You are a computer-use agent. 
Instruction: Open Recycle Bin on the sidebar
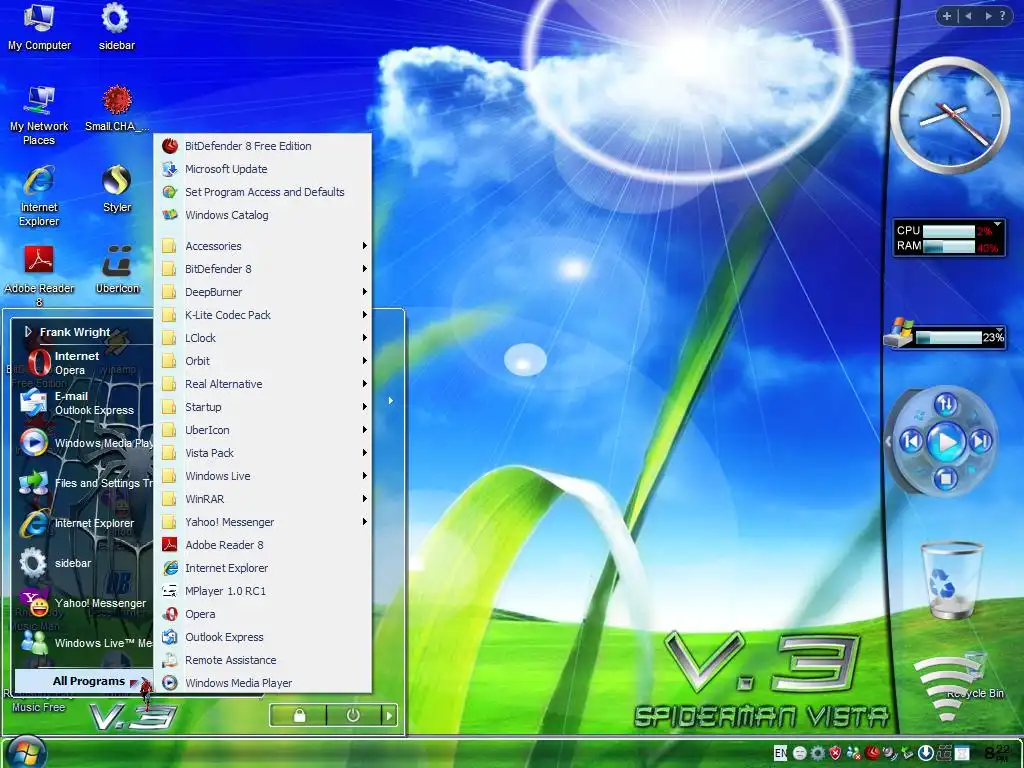click(952, 581)
